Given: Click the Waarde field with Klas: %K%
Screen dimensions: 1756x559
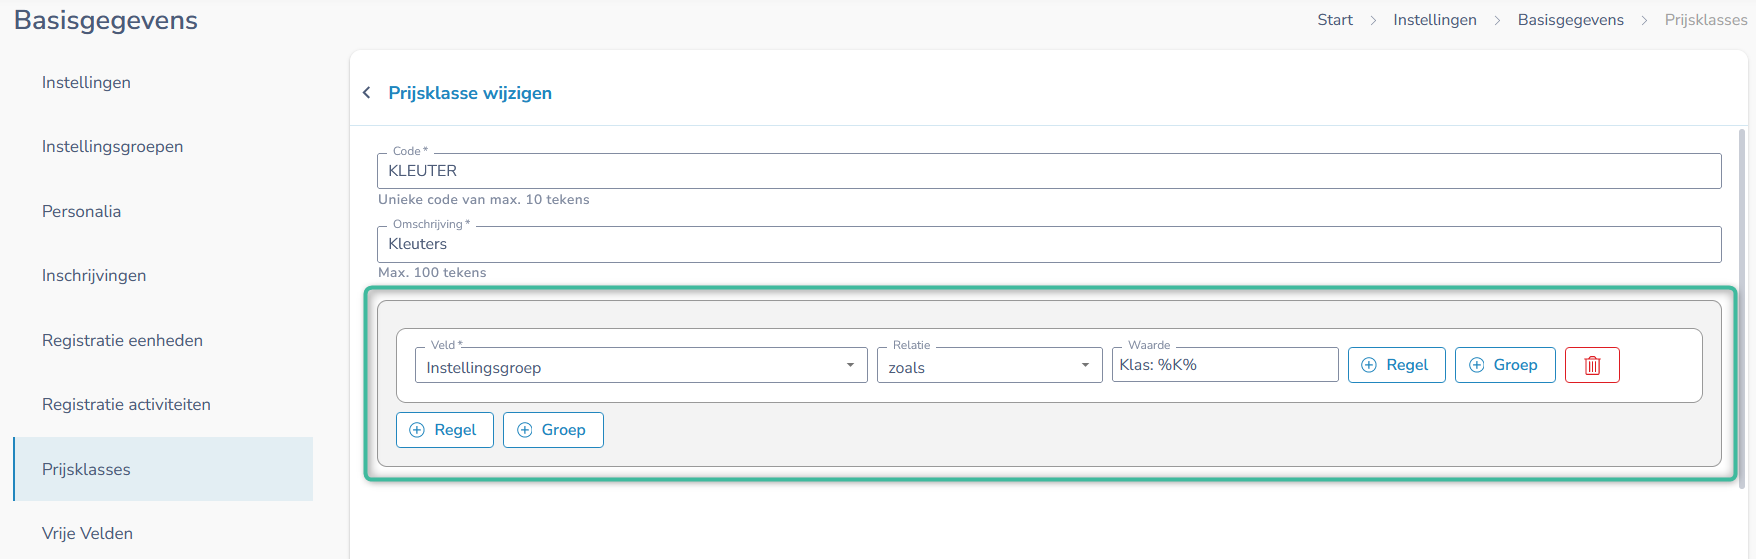Looking at the screenshot, I should click(x=1224, y=365).
